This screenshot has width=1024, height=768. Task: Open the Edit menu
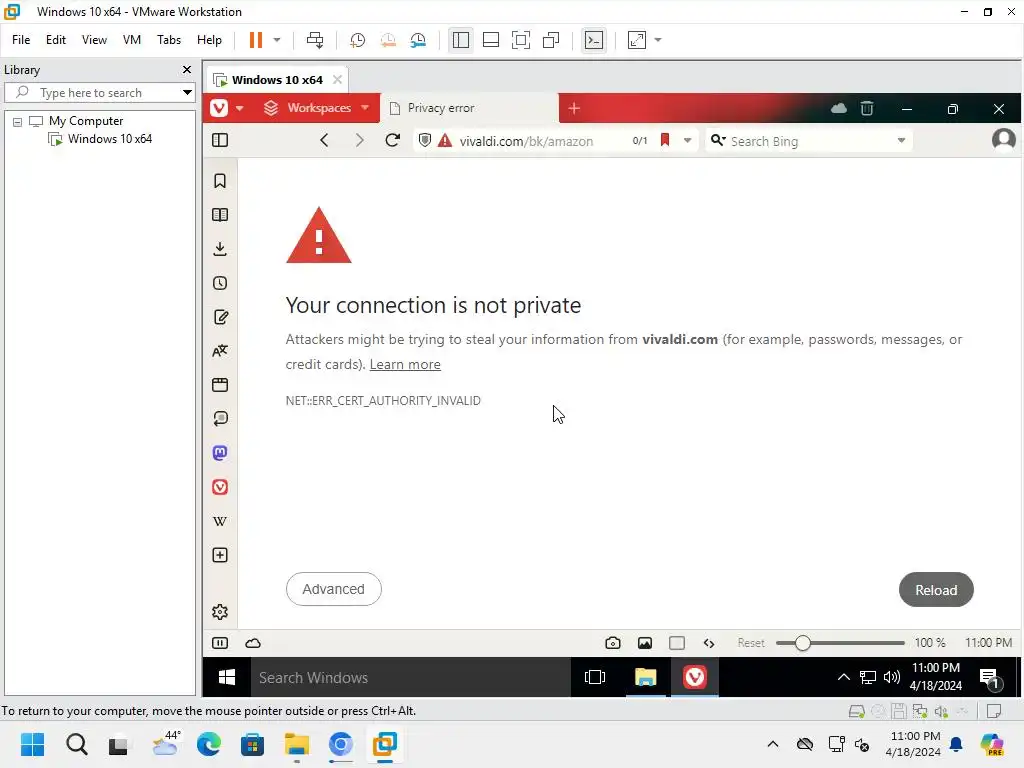tap(56, 40)
